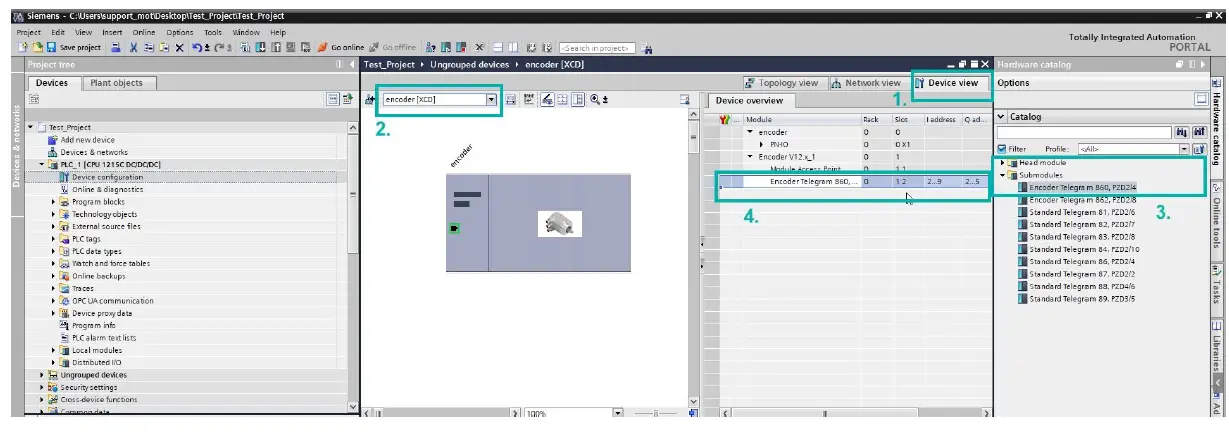Image resolution: width=1229 pixels, height=446 pixels.
Task: Click the Print icon in main toolbar
Action: [116, 47]
